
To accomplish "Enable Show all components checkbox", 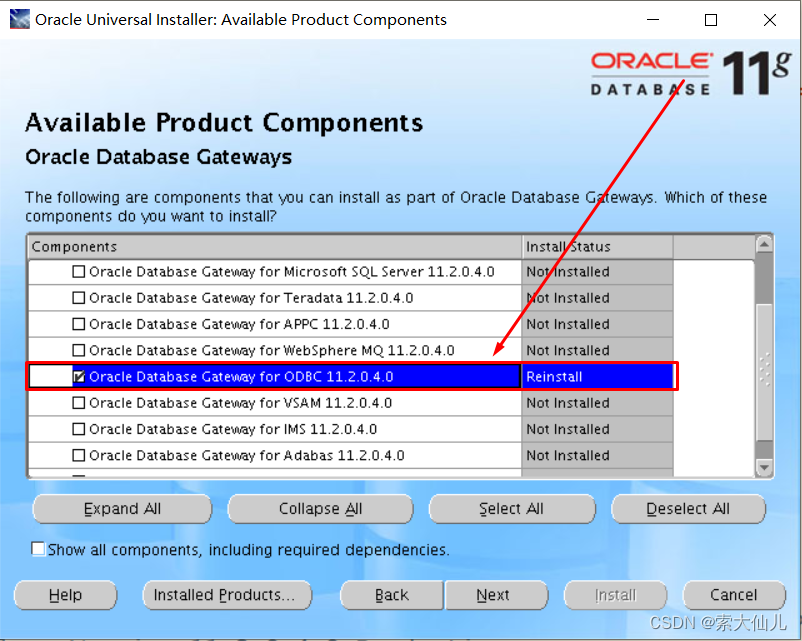I will (38, 549).
